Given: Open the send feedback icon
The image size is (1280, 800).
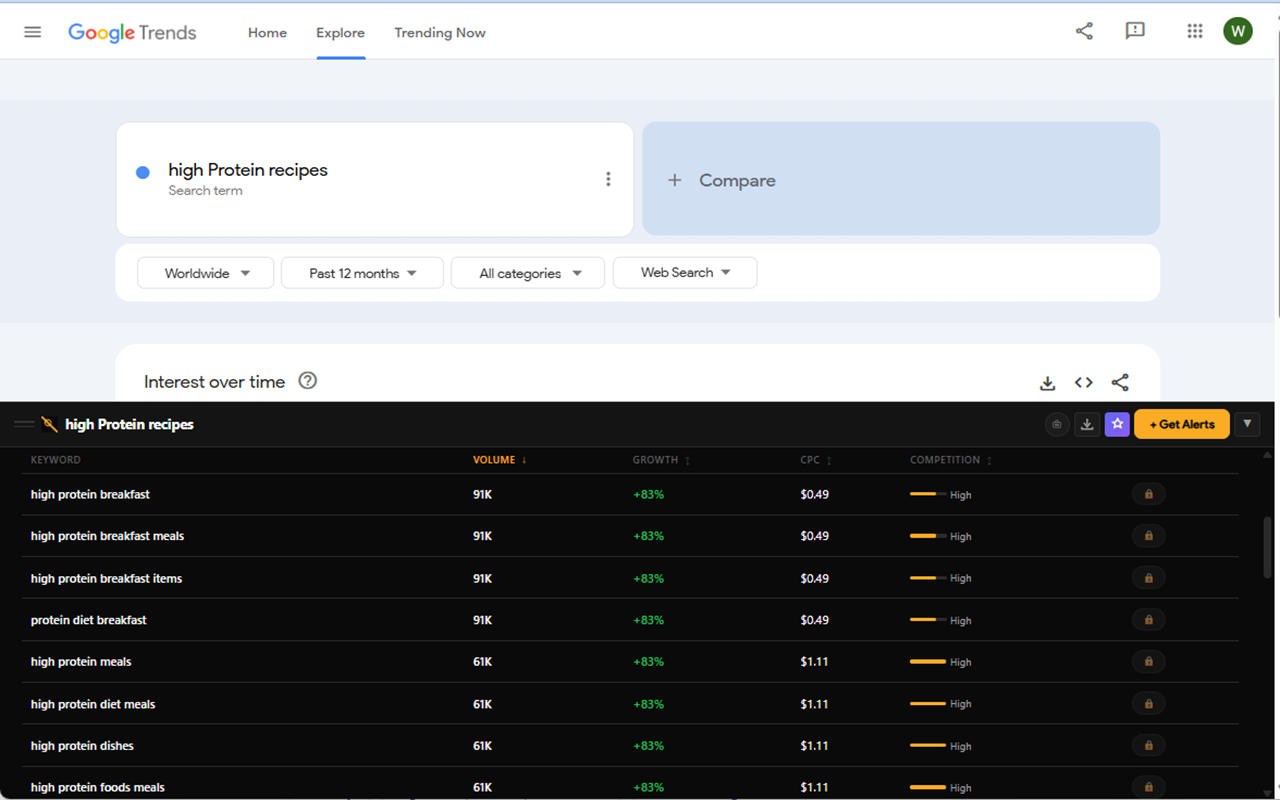Looking at the screenshot, I should pos(1135,31).
